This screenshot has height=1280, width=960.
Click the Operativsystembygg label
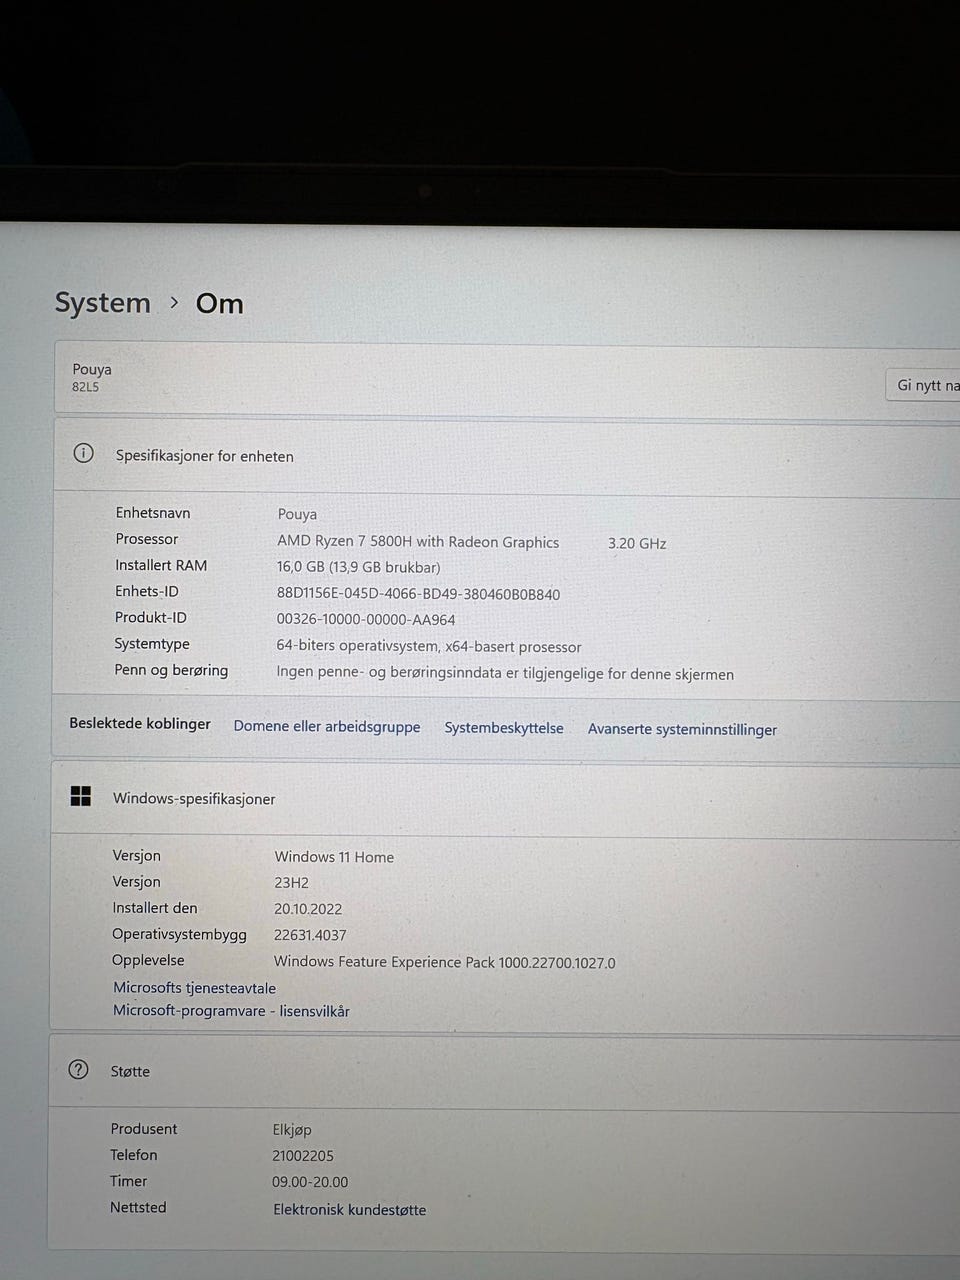click(179, 934)
